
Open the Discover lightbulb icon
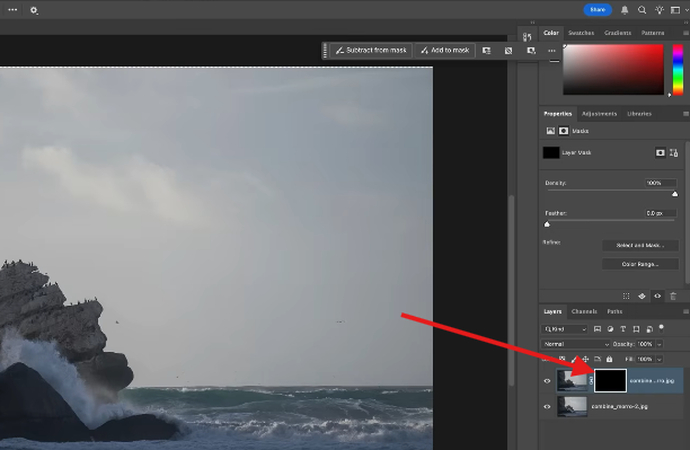coord(659,10)
